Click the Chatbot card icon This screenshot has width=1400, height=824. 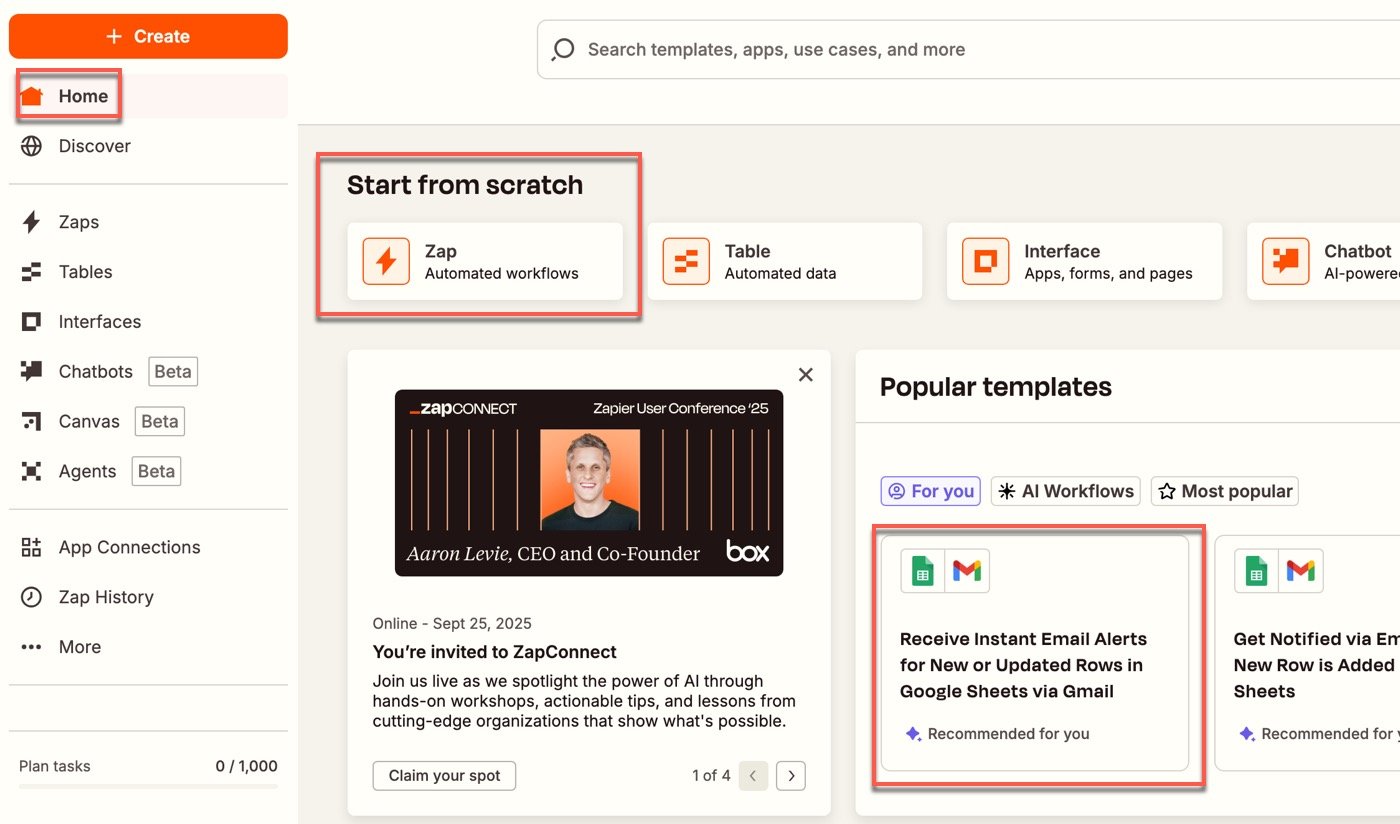(1286, 261)
